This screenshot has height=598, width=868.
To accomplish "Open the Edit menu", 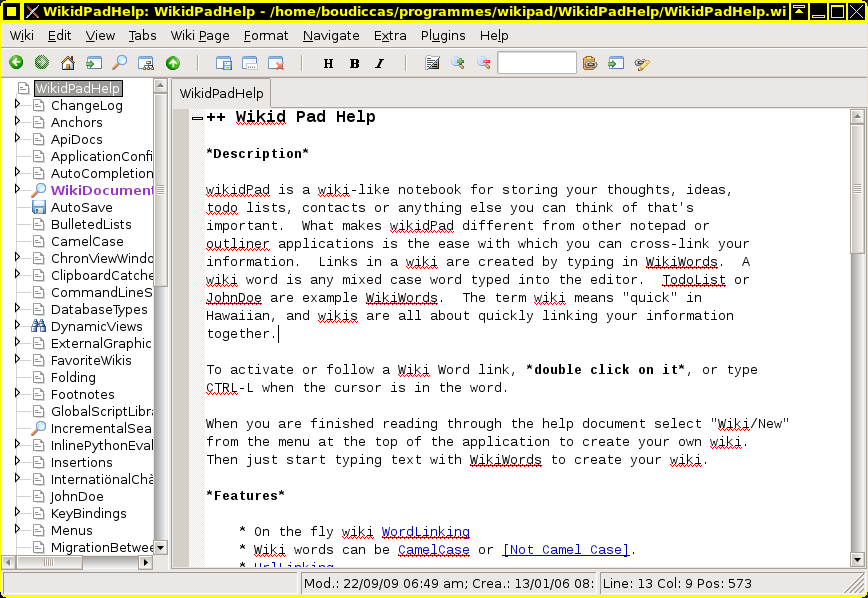I will pos(59,35).
